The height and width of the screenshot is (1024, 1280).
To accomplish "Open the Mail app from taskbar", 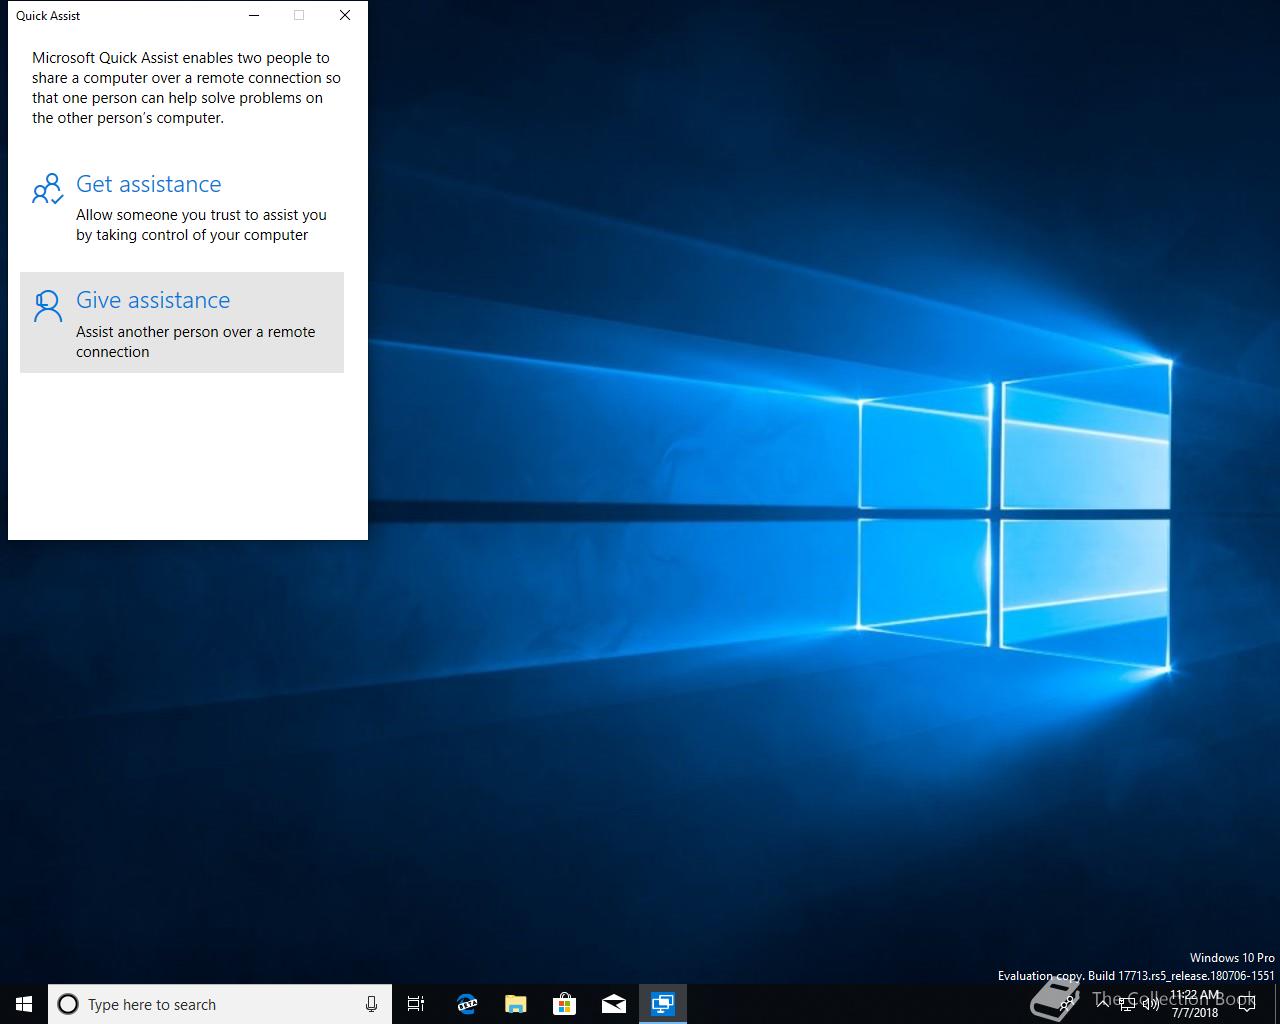I will point(614,1004).
